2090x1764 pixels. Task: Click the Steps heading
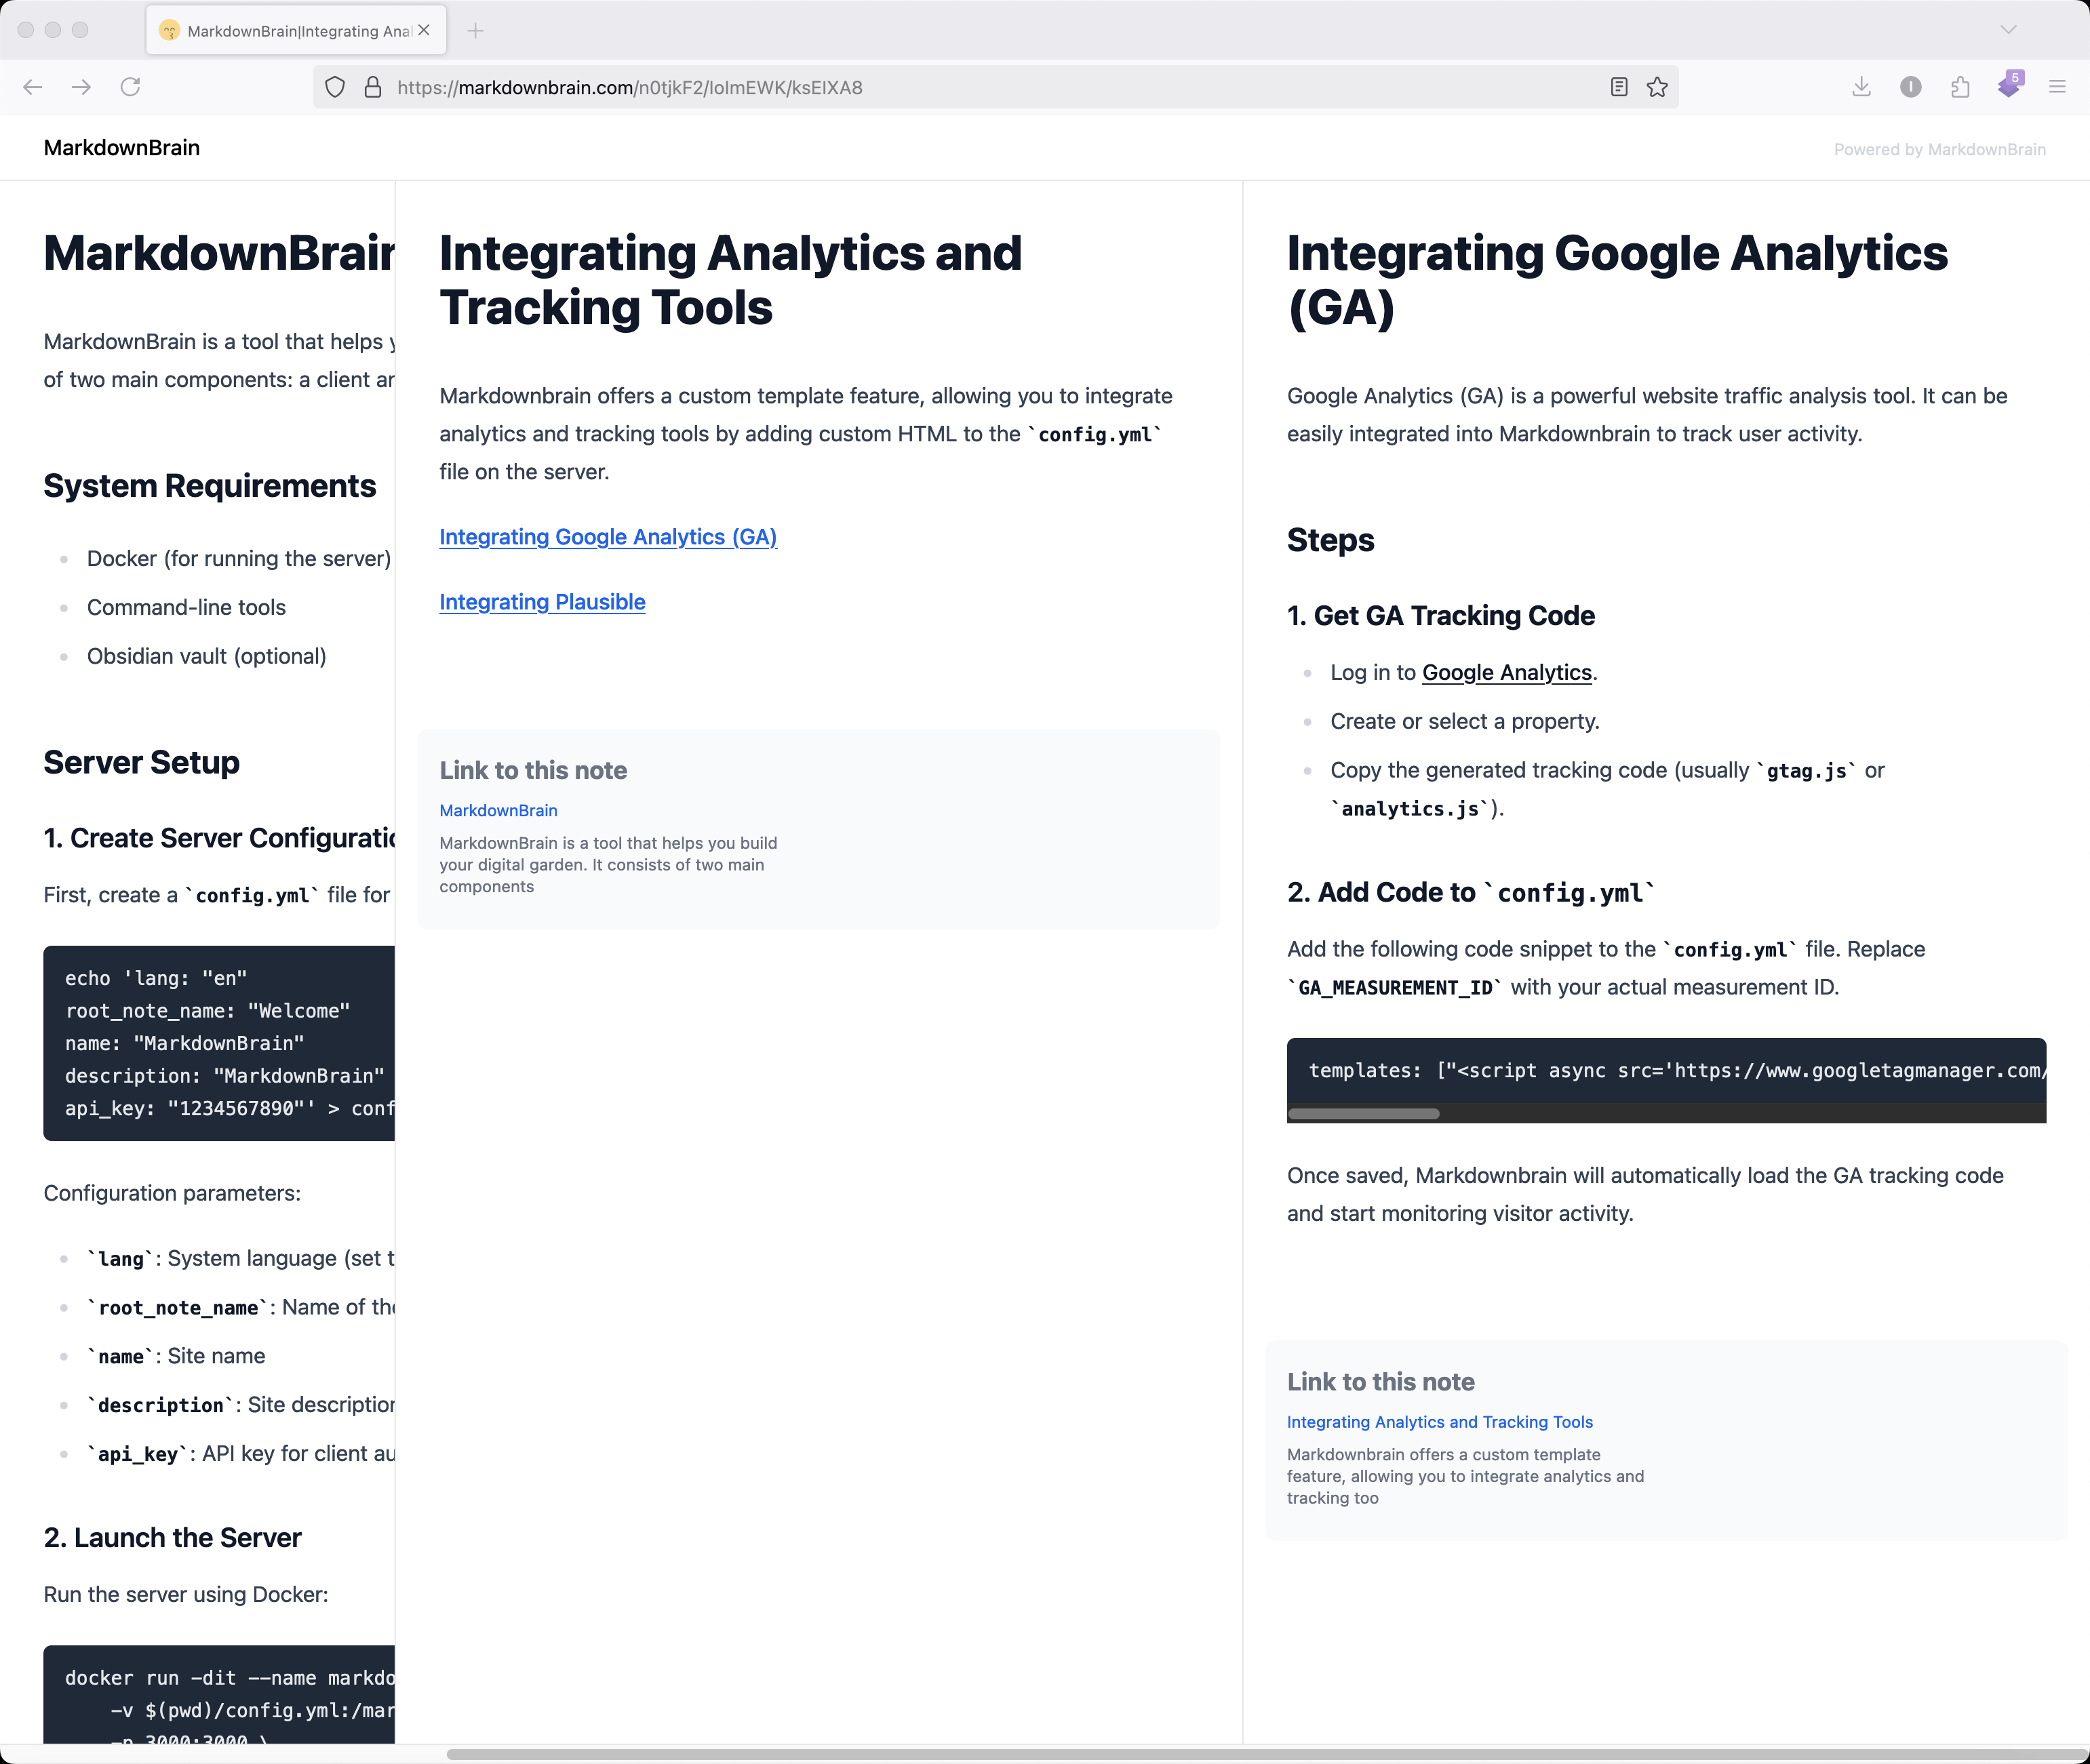(1330, 540)
